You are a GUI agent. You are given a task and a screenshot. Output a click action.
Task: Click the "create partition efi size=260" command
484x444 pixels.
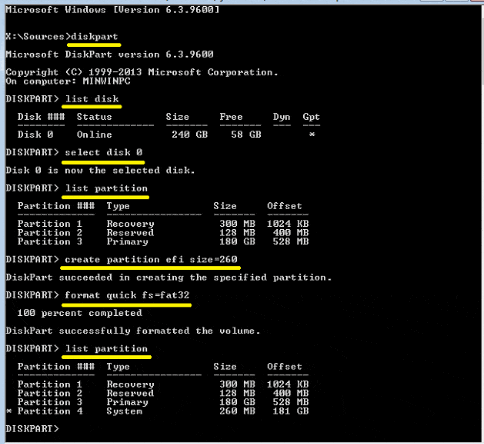151,260
